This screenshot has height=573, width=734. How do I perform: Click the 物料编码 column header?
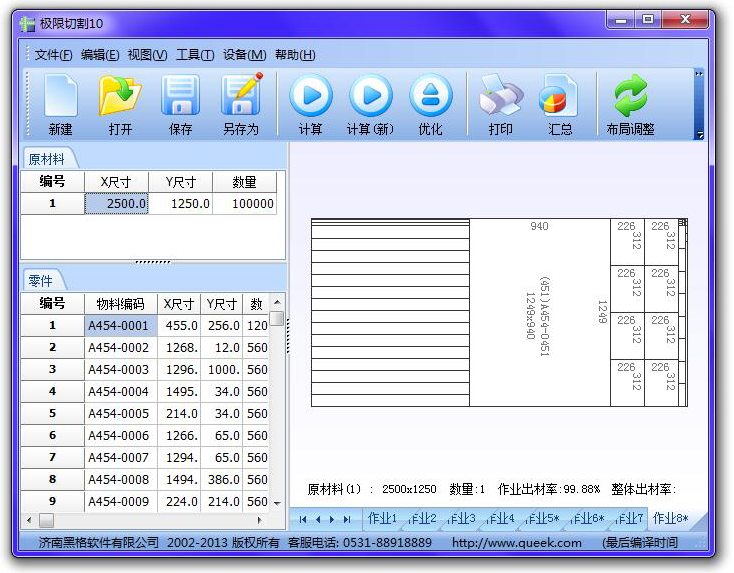[x=121, y=304]
